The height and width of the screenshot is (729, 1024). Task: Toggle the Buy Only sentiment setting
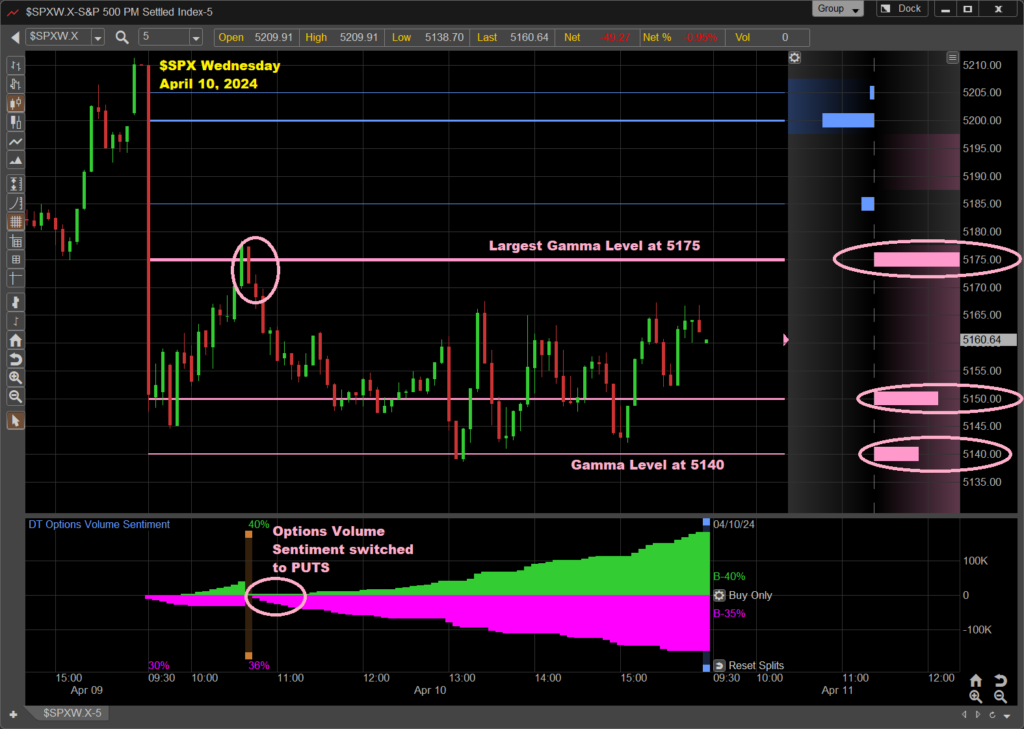click(719, 595)
